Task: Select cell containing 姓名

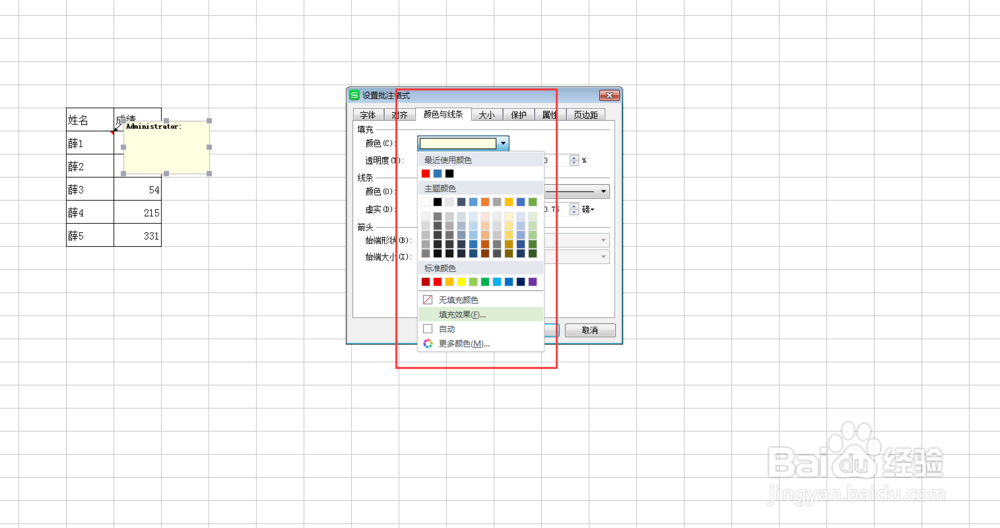Action: click(x=90, y=120)
